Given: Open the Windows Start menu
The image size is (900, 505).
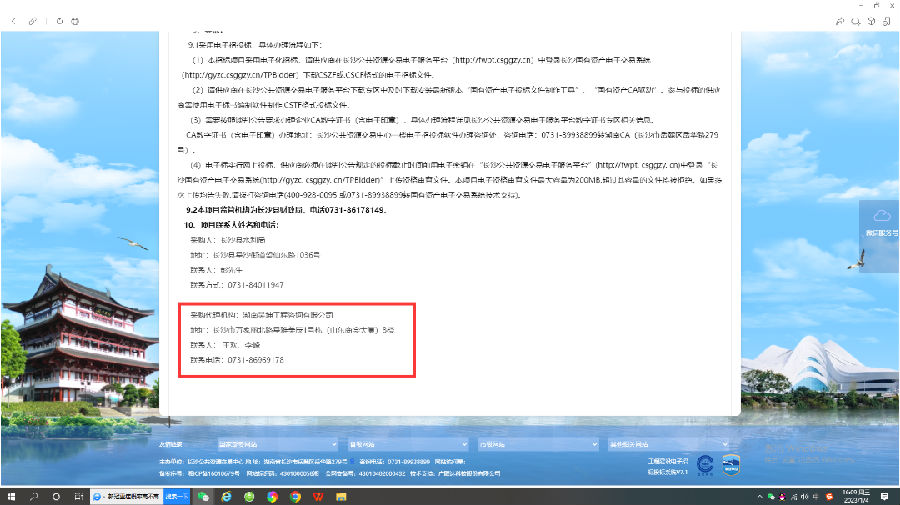Looking at the screenshot, I should point(9,496).
